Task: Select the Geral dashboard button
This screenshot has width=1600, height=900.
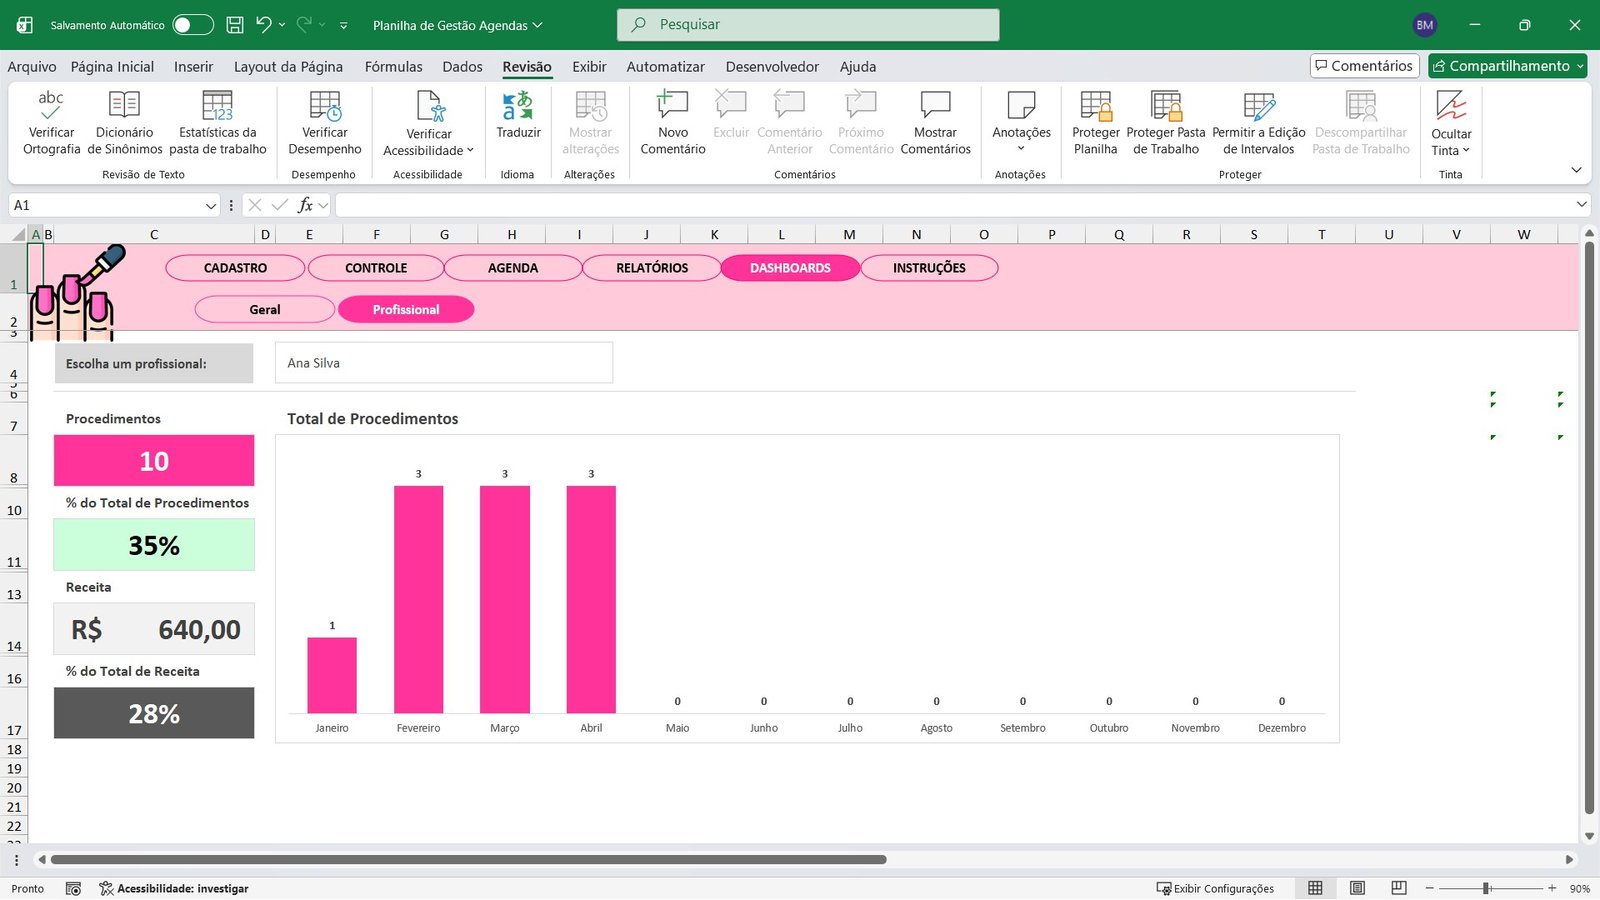Action: click(x=264, y=309)
